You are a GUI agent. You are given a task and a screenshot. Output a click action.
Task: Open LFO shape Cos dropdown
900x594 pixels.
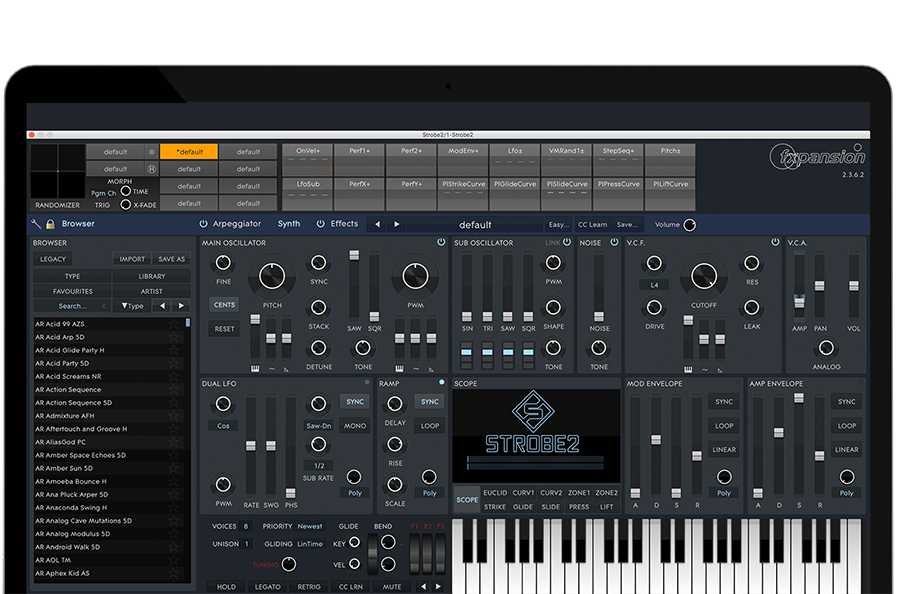click(x=223, y=426)
